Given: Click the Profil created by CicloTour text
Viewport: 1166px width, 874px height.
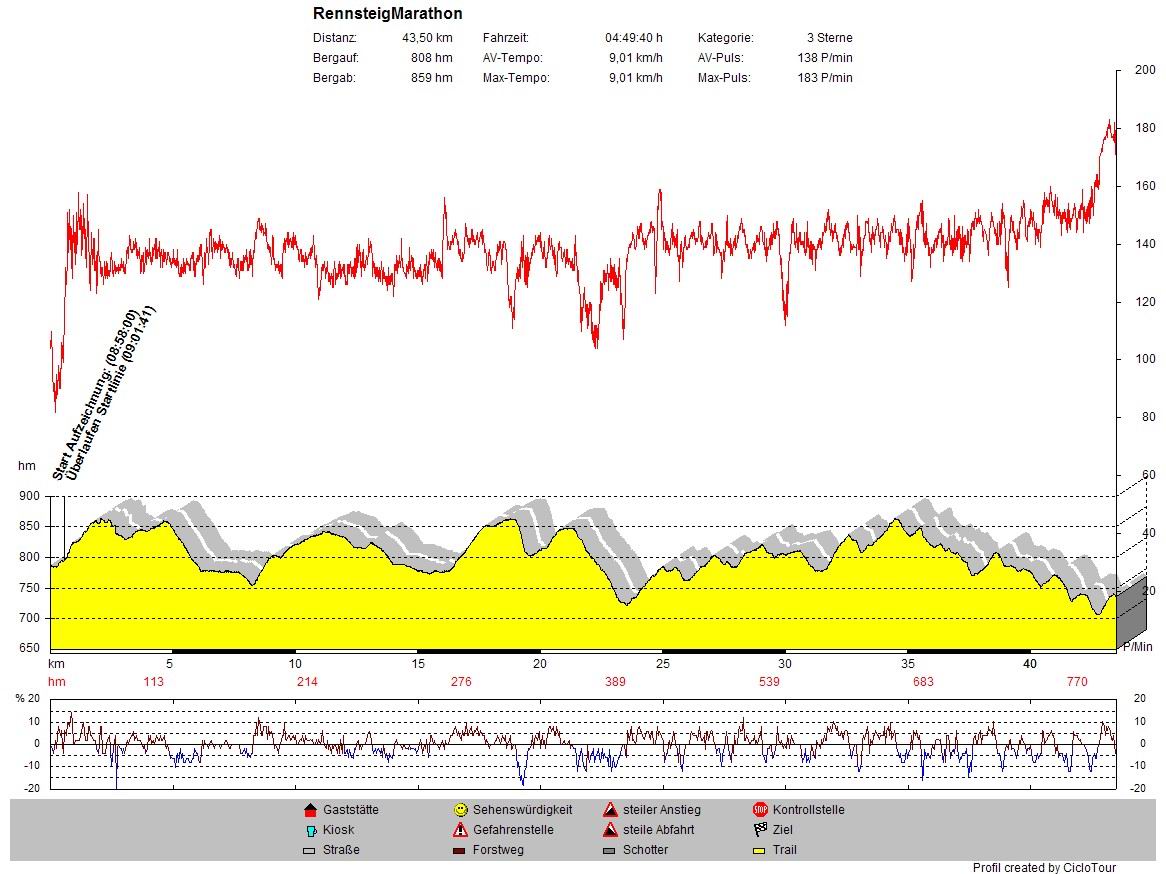Looking at the screenshot, I should click(1044, 868).
